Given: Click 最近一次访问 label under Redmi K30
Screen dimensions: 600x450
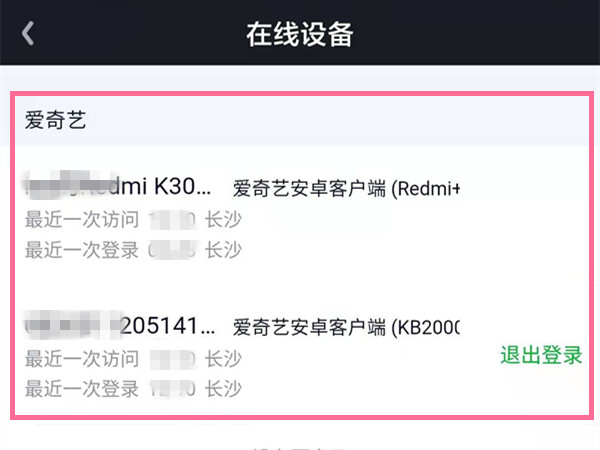Looking at the screenshot, I should (x=82, y=219).
